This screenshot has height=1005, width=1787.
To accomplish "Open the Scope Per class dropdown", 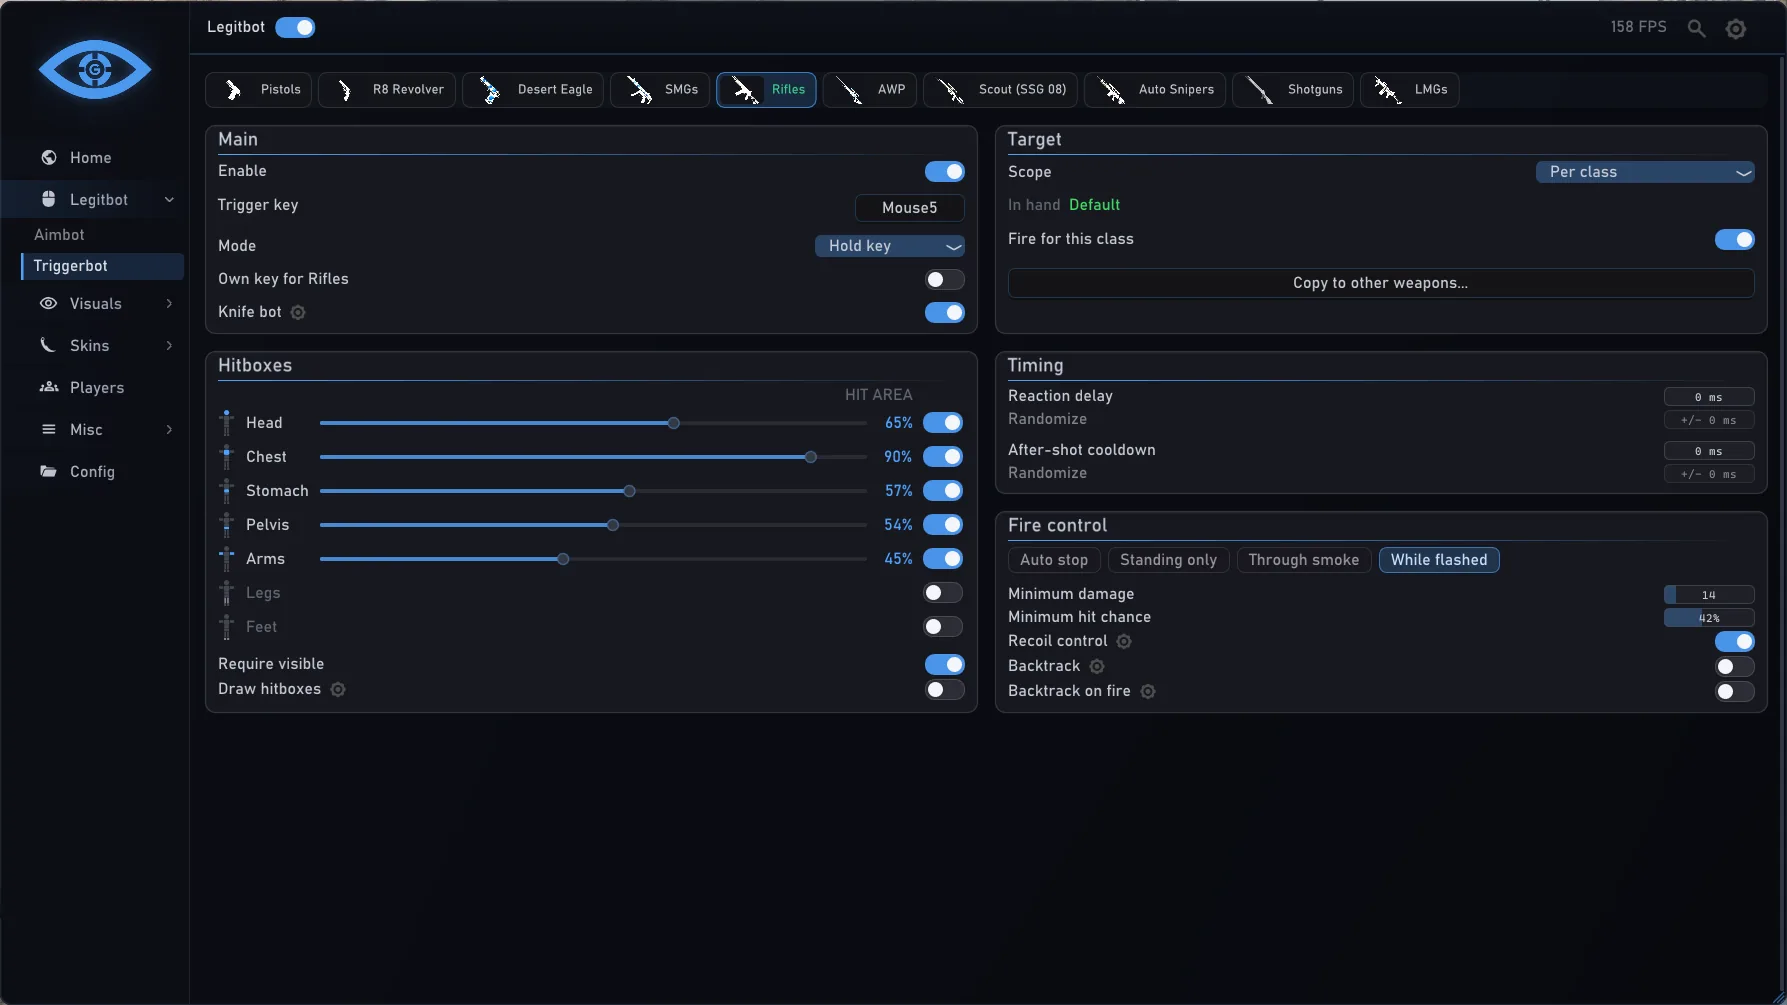I will coord(1645,172).
